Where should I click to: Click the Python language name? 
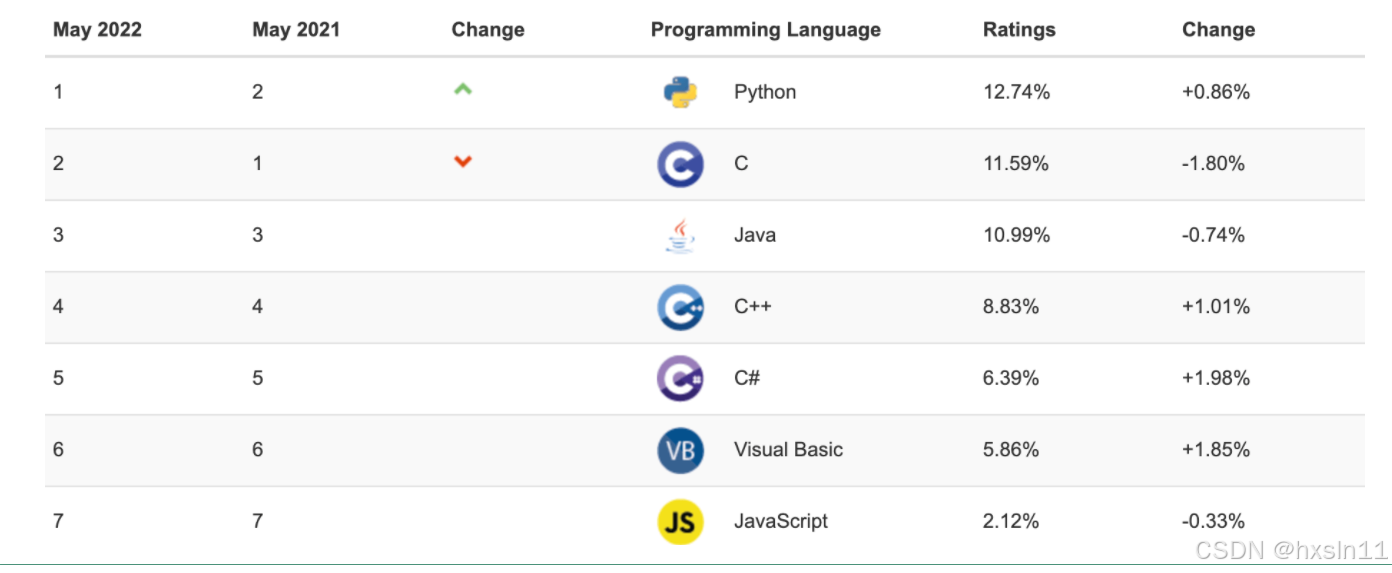(765, 92)
